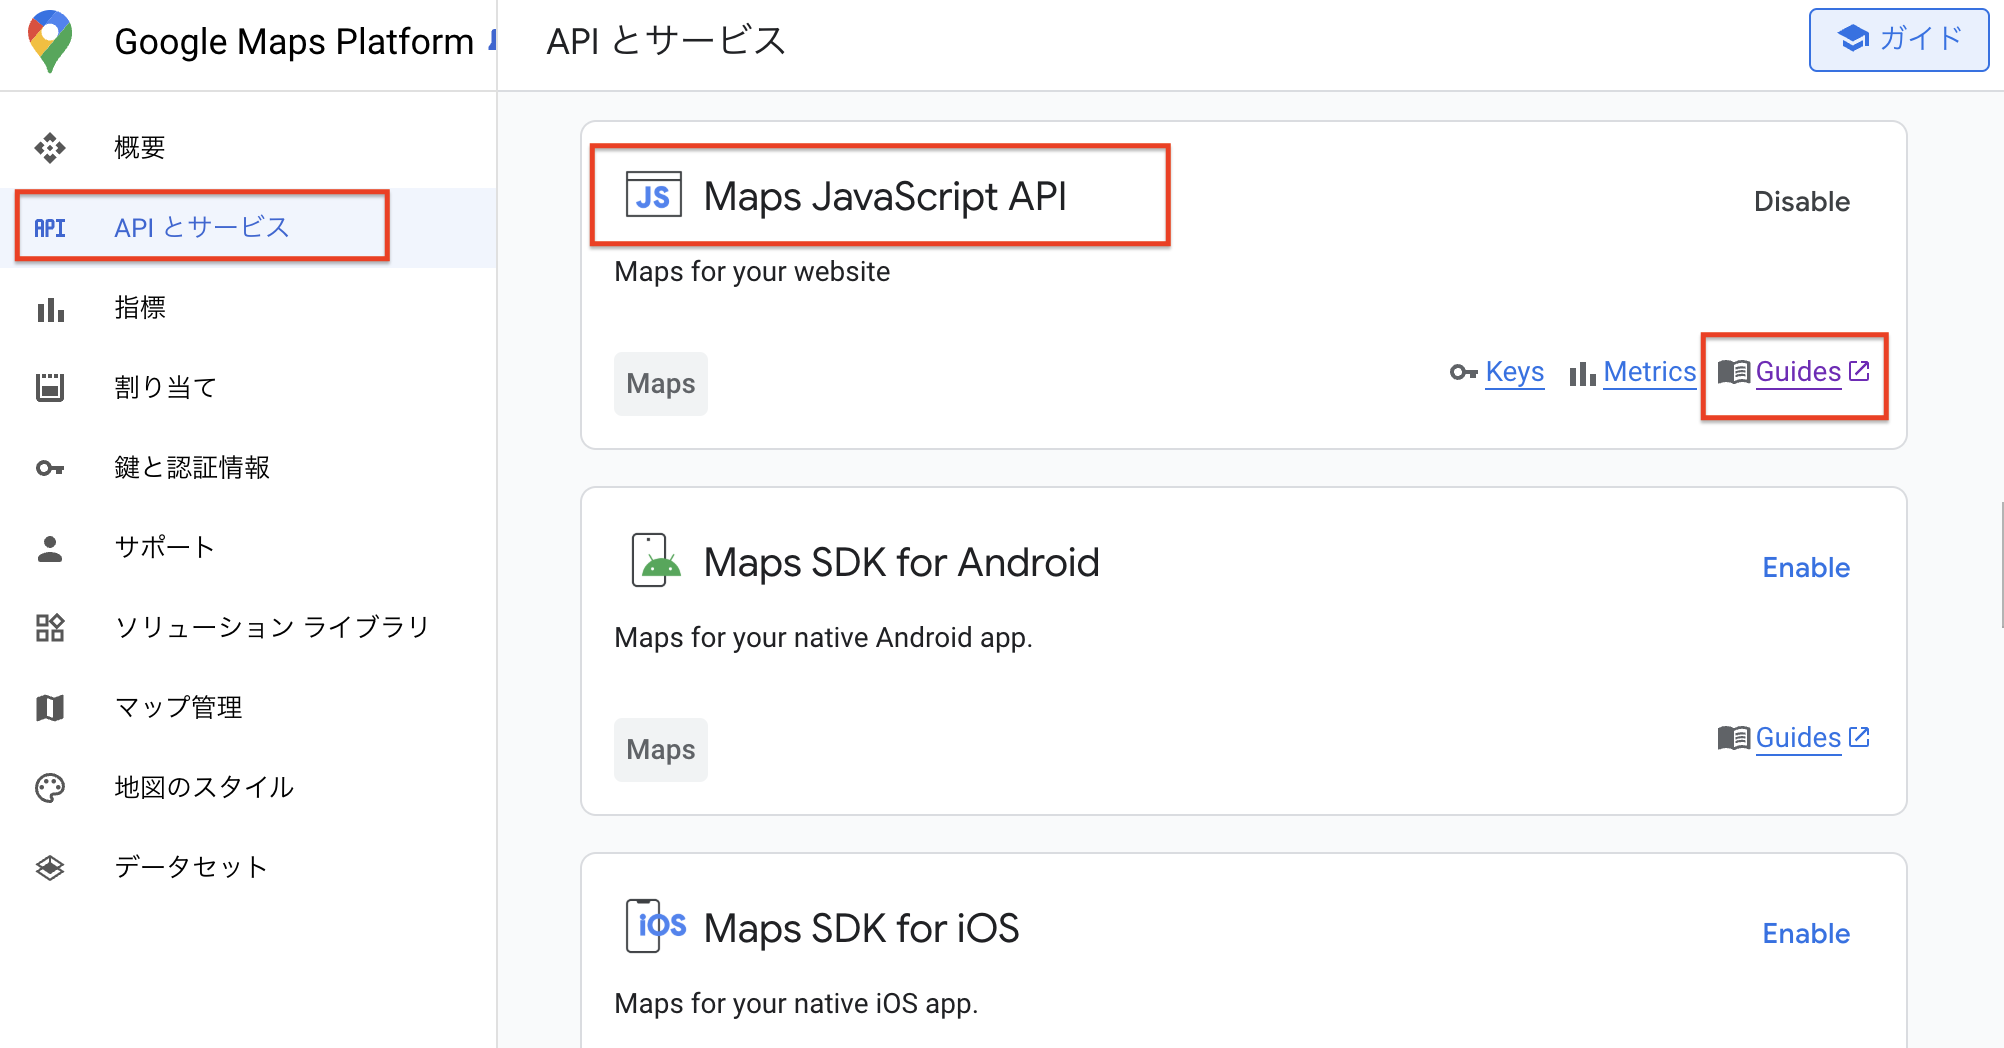Click the book icon in Maps JavaScript API card

[1734, 373]
